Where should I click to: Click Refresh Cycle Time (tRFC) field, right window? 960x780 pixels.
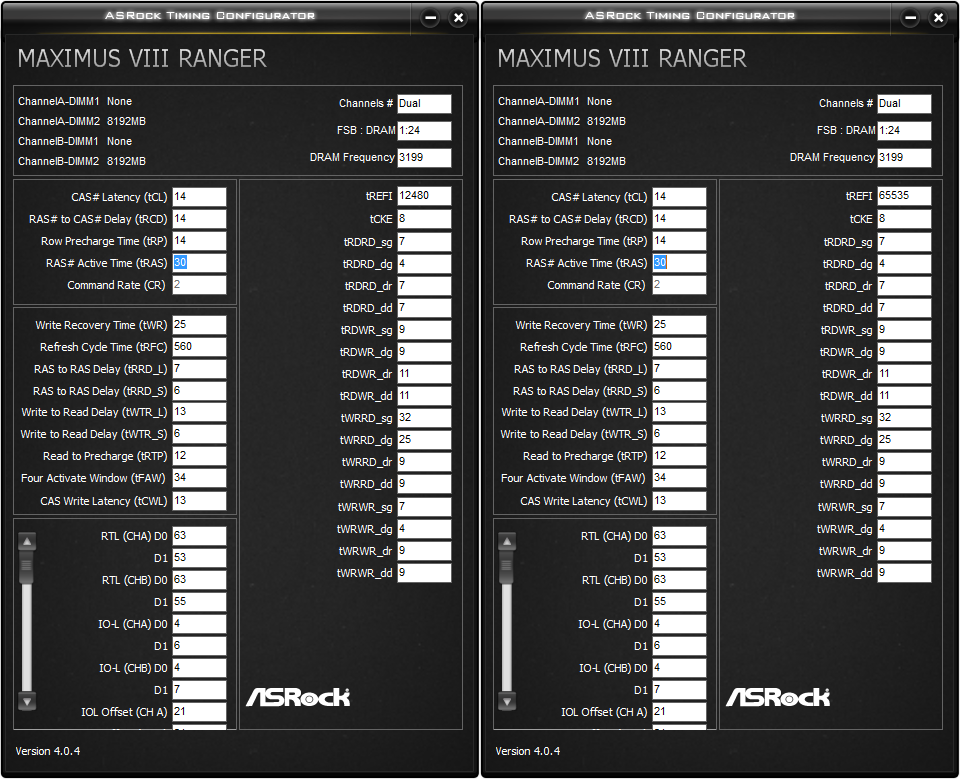pos(679,347)
